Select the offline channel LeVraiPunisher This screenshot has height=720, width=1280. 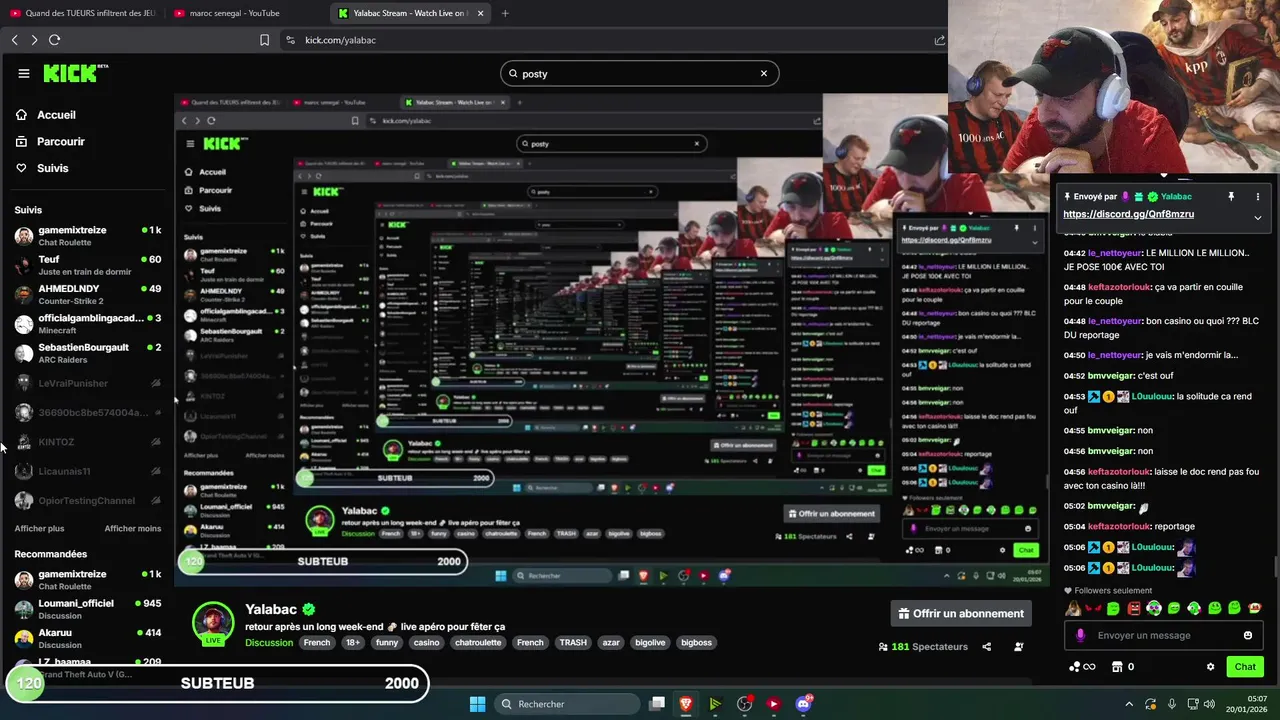[88, 383]
